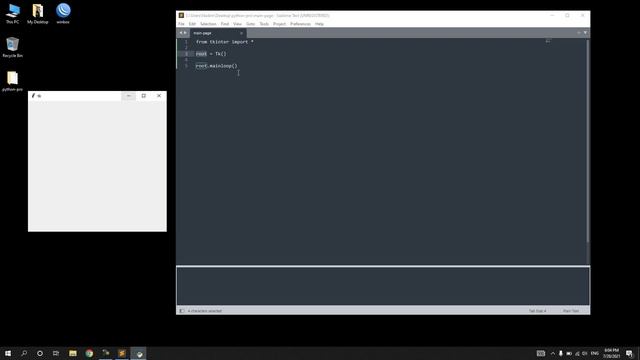640x360 pixels.
Task: Toggle the side bar icon in status bar
Action: coord(182,311)
